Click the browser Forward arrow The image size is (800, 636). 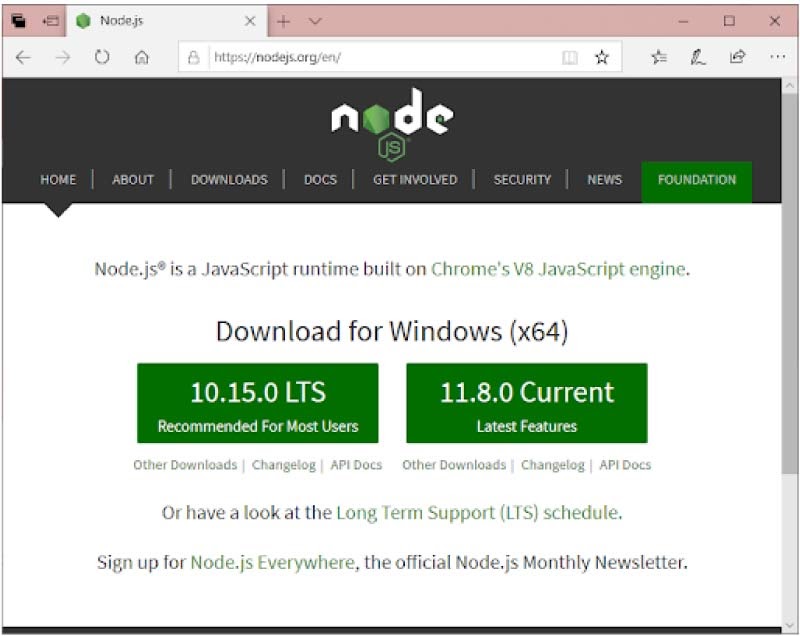[x=63, y=58]
